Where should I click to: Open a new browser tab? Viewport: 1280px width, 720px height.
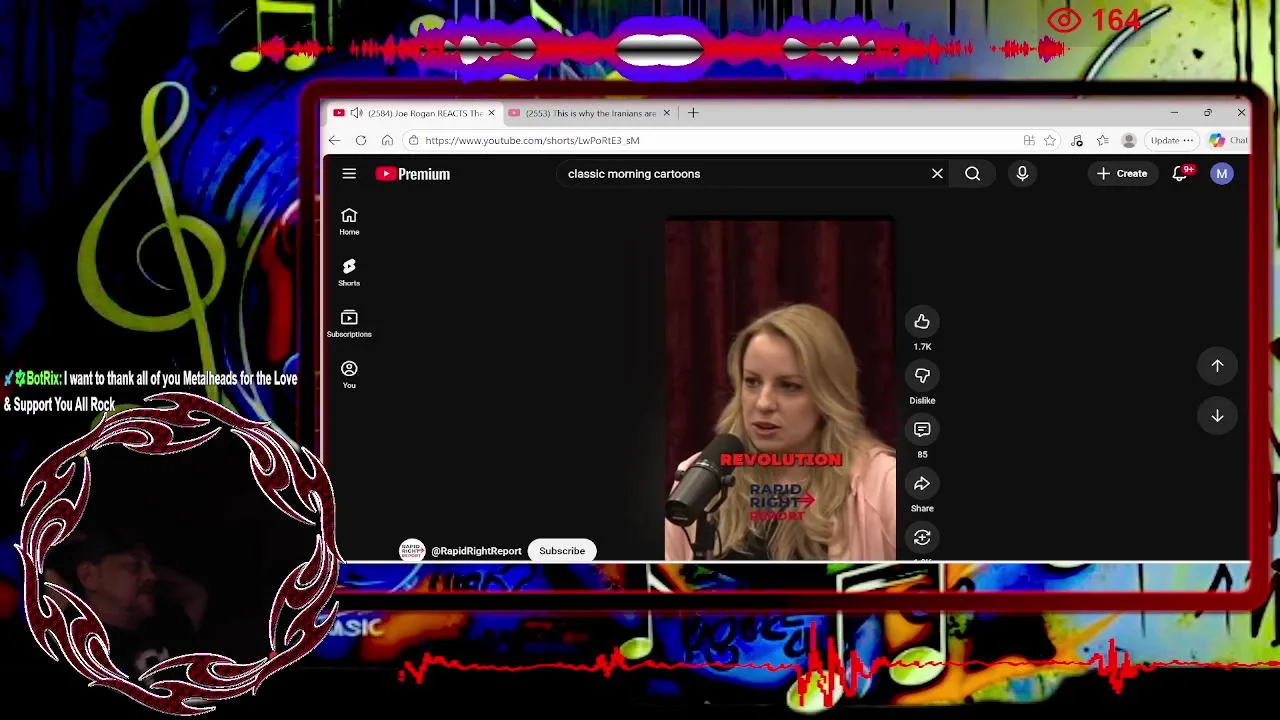pos(693,113)
